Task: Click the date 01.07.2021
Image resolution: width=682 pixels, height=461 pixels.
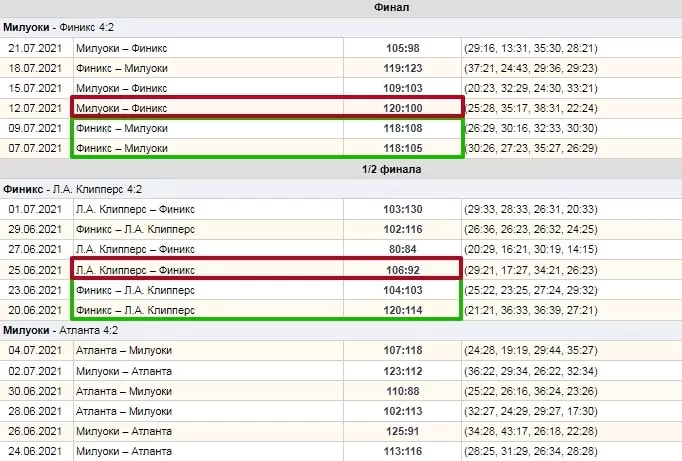Action: pyautogui.click(x=35, y=209)
